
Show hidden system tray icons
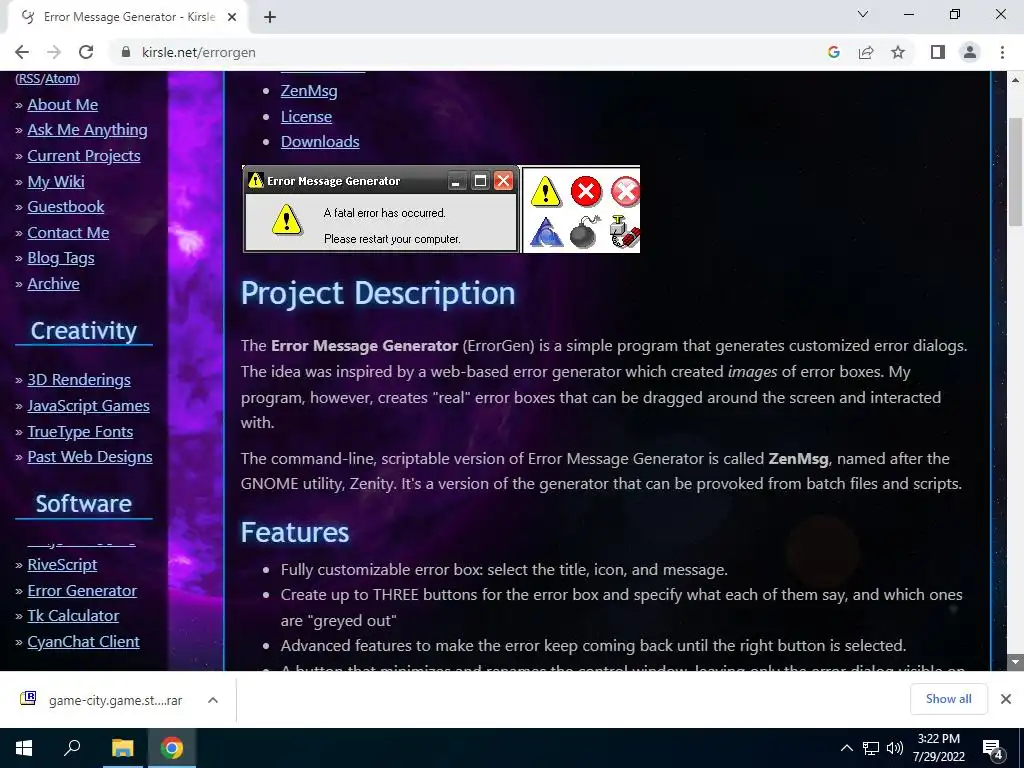tap(846, 748)
